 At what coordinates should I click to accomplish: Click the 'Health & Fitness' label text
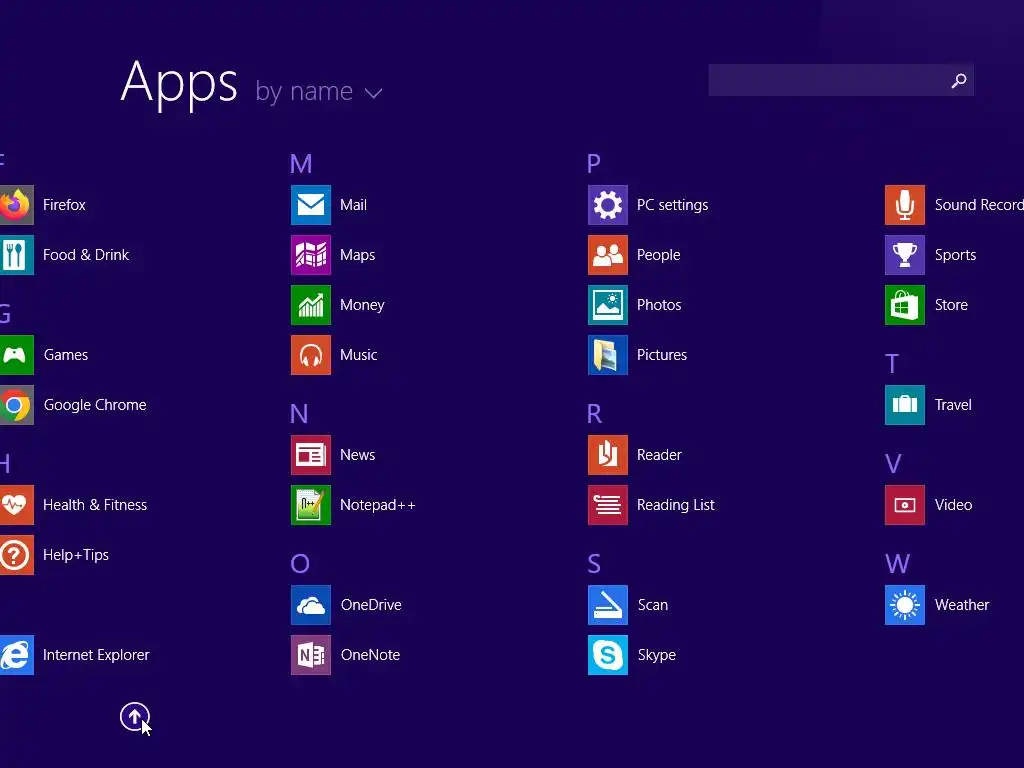pyautogui.click(x=95, y=505)
